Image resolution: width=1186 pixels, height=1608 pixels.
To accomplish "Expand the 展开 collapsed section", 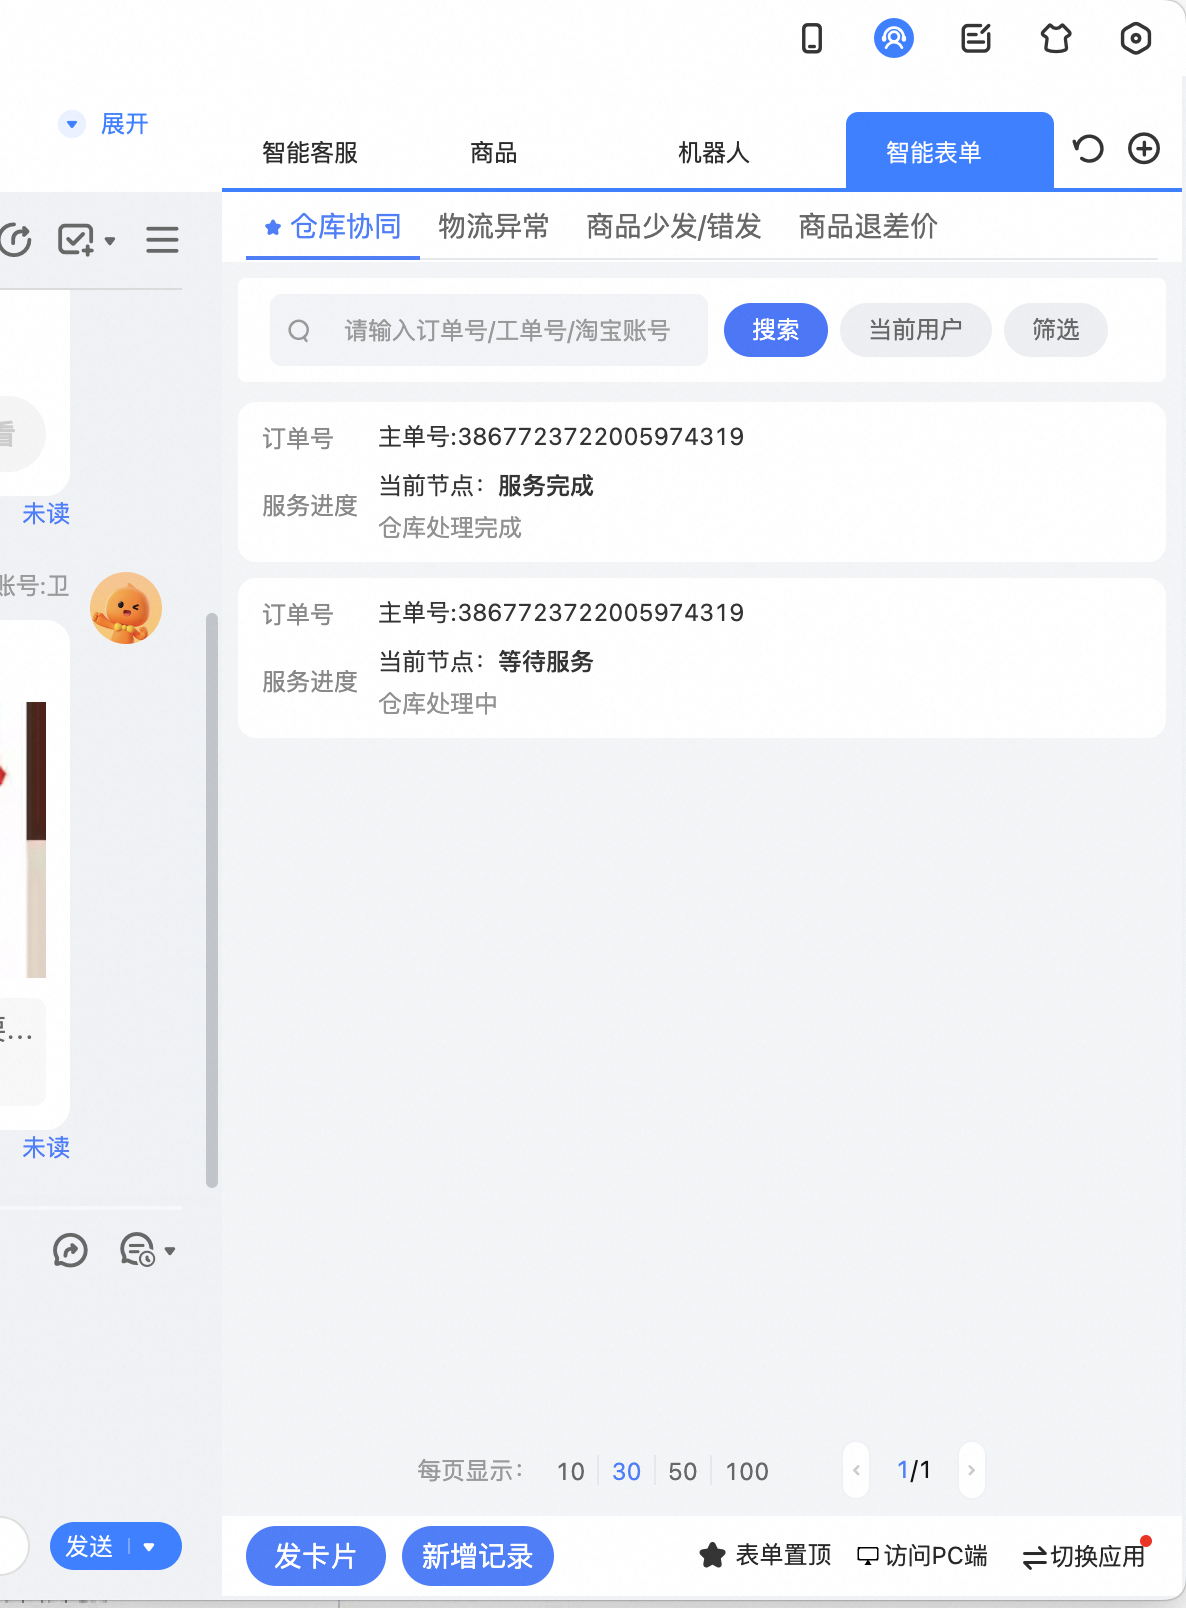I will click(x=105, y=124).
